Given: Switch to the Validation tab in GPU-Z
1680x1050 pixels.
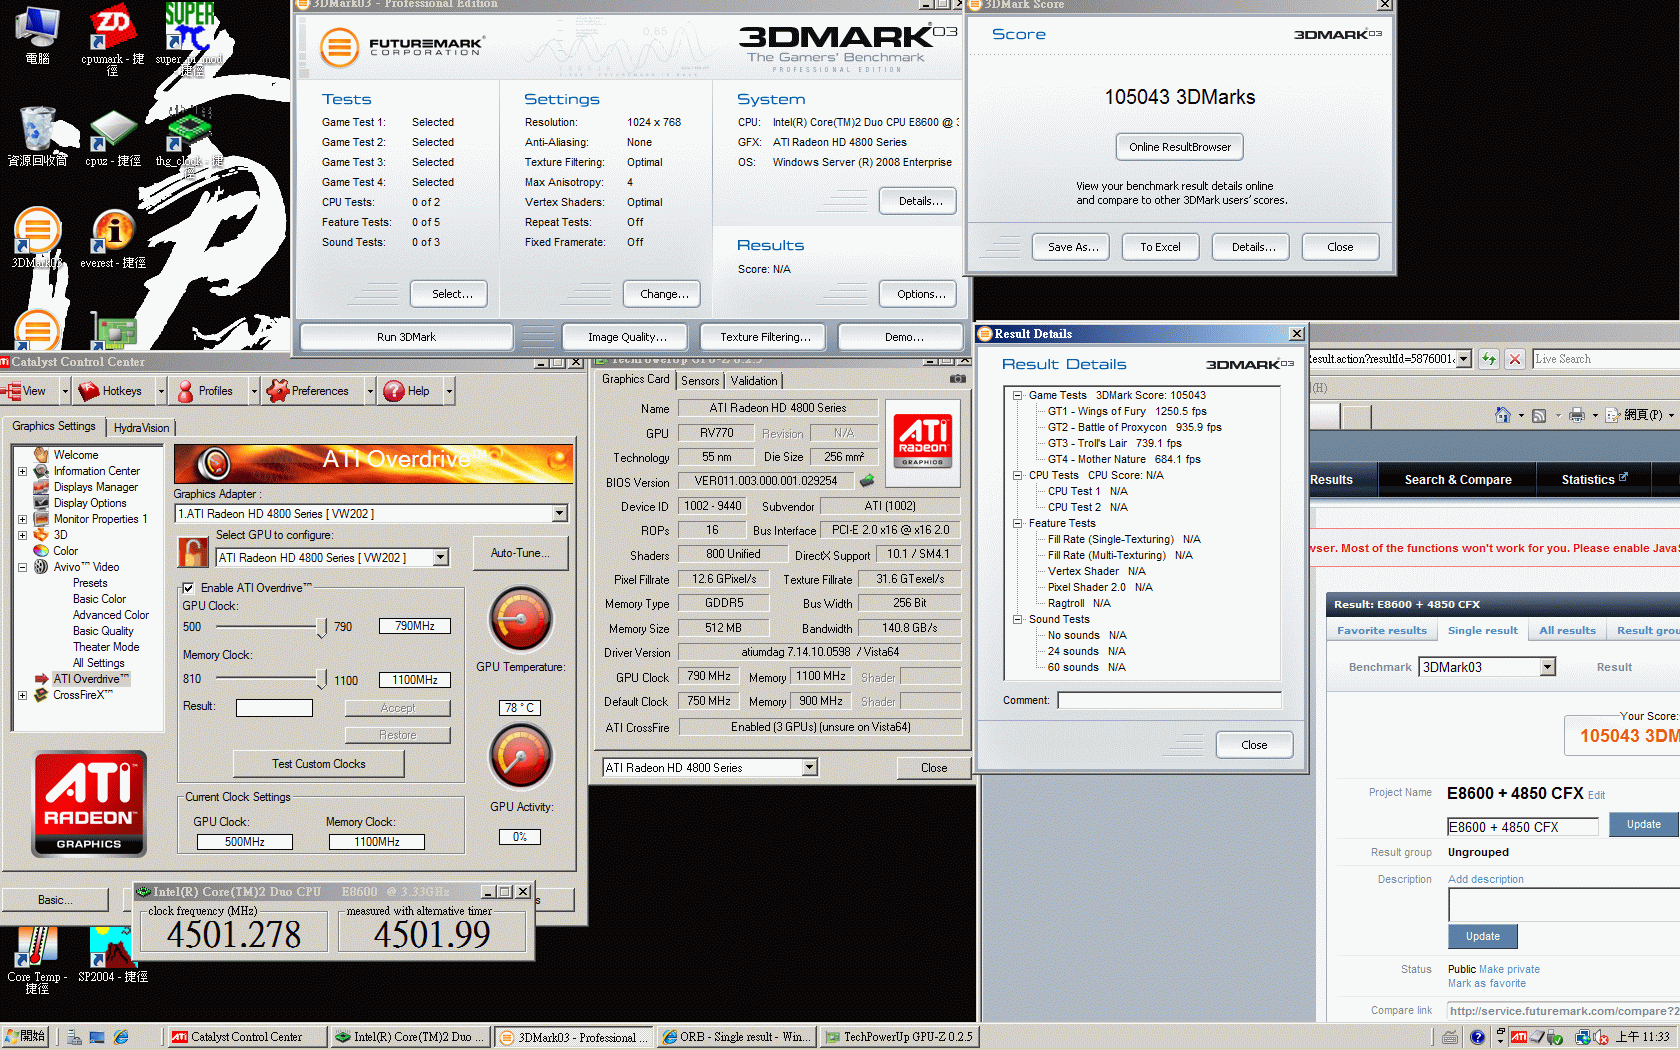Looking at the screenshot, I should 754,381.
